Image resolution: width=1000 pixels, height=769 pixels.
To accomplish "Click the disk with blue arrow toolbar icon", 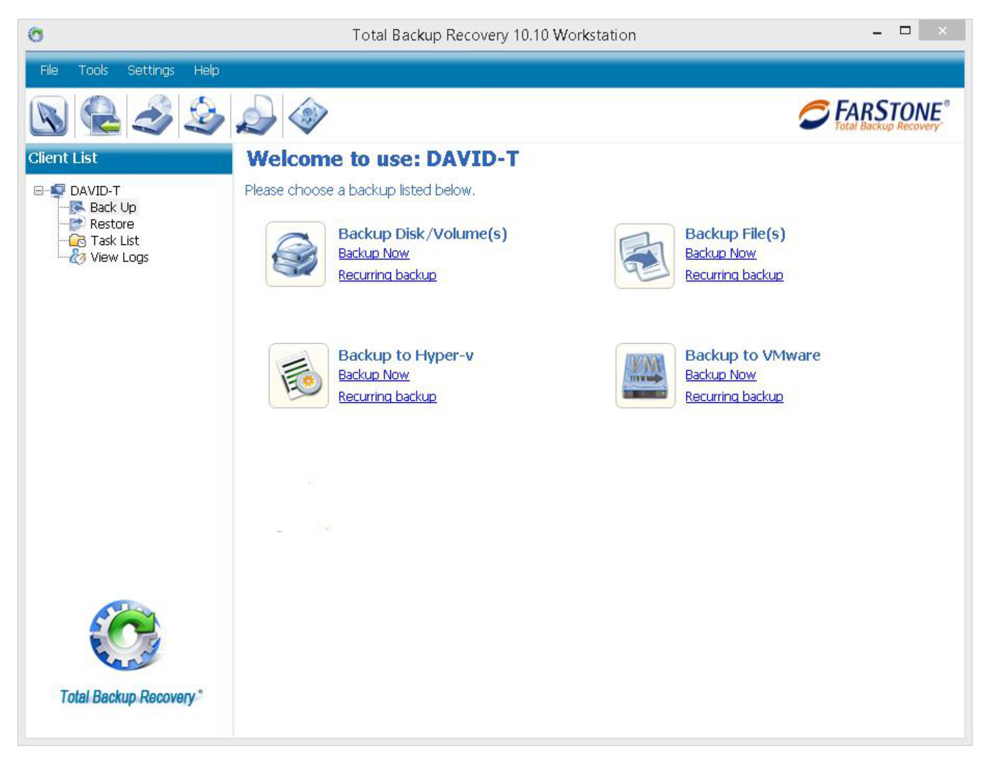I will (152, 115).
